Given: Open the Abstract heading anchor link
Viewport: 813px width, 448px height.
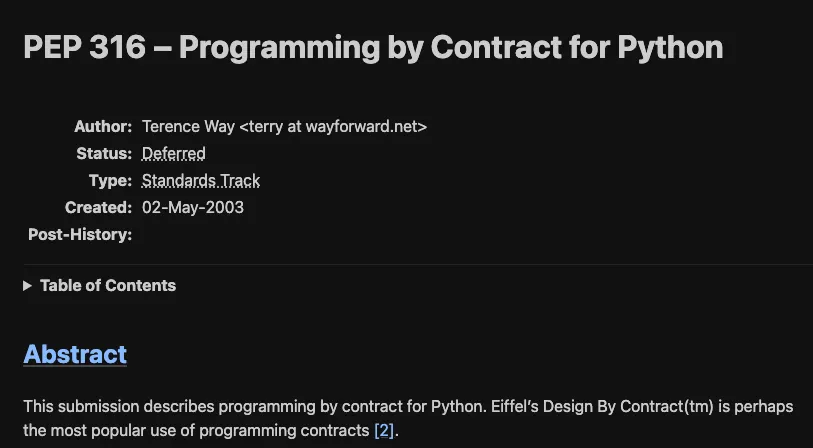Looking at the screenshot, I should [x=75, y=354].
